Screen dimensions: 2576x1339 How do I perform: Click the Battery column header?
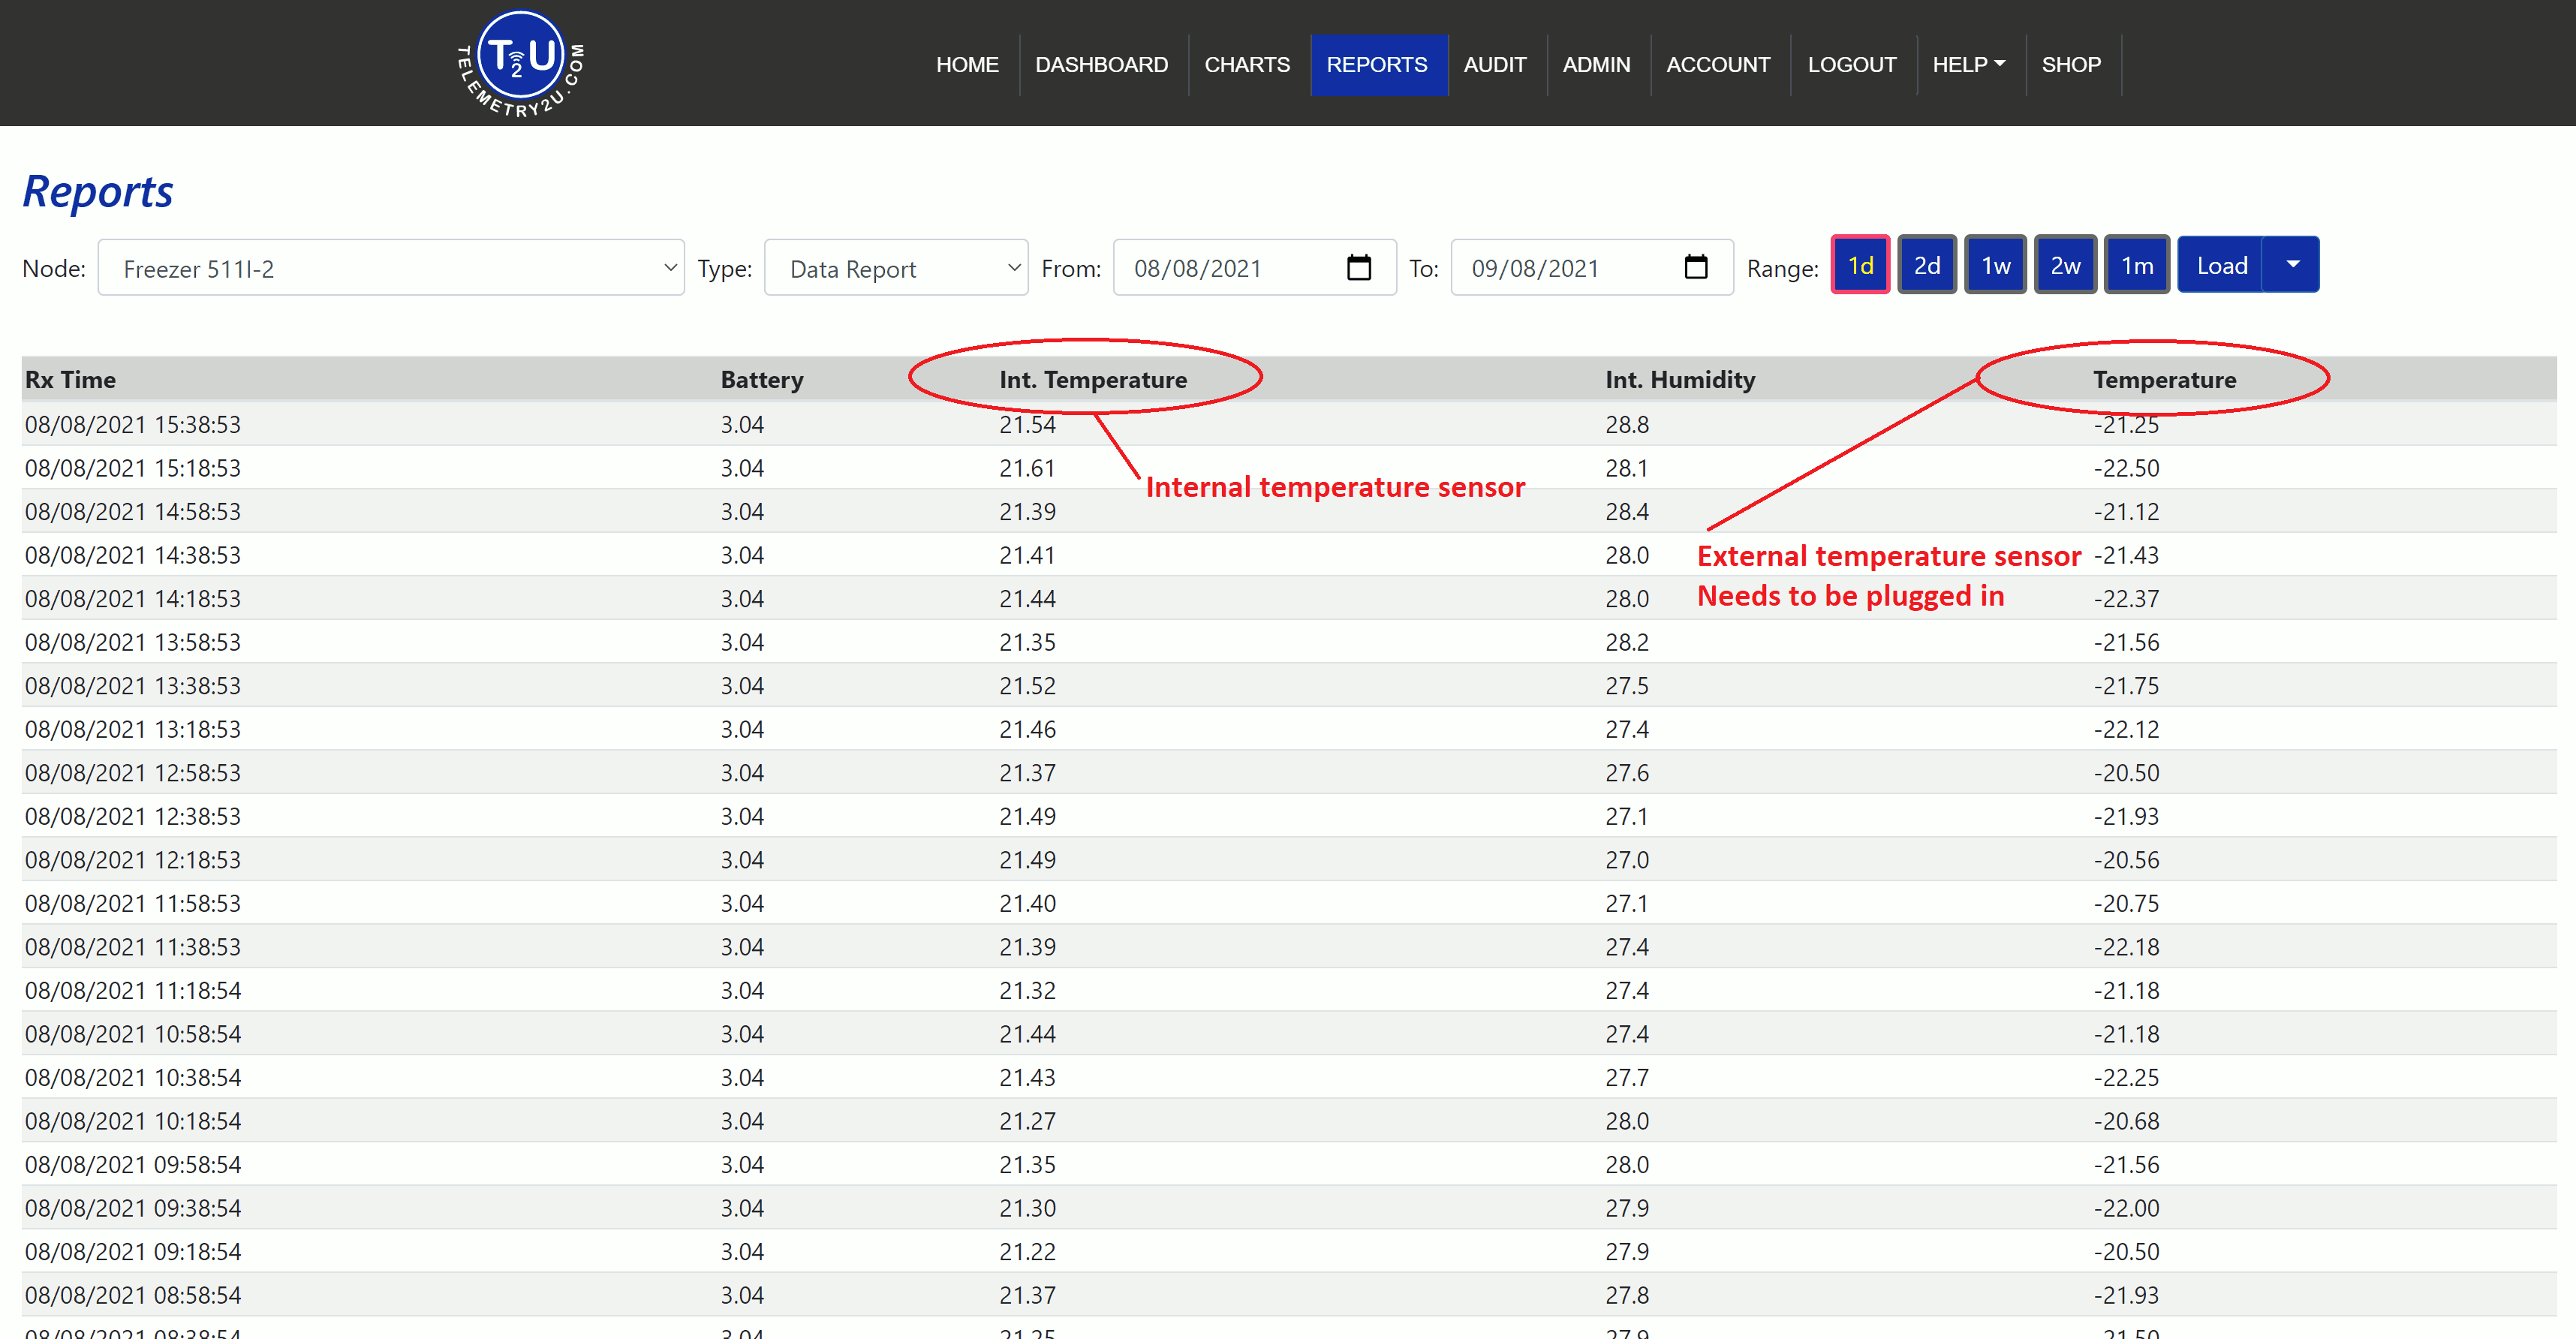coord(762,380)
